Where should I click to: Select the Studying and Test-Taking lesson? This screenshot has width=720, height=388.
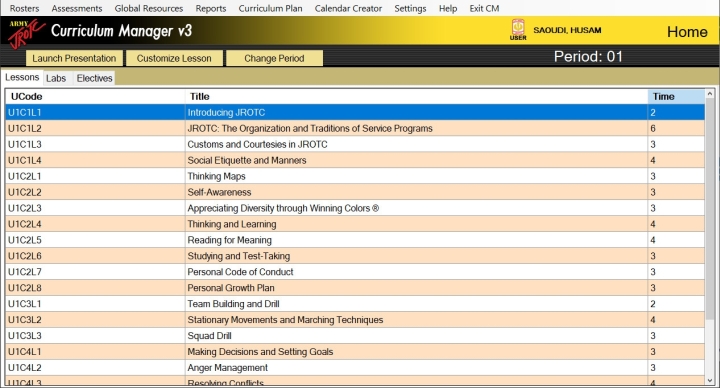355,256
